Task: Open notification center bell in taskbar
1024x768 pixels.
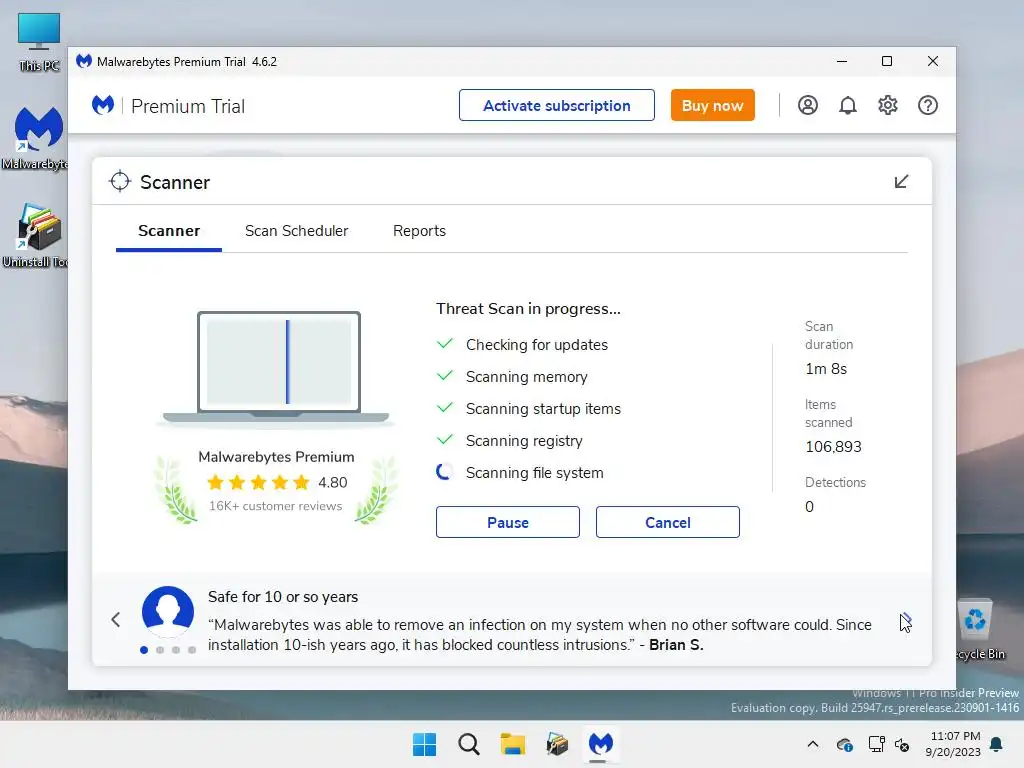Action: (997, 744)
